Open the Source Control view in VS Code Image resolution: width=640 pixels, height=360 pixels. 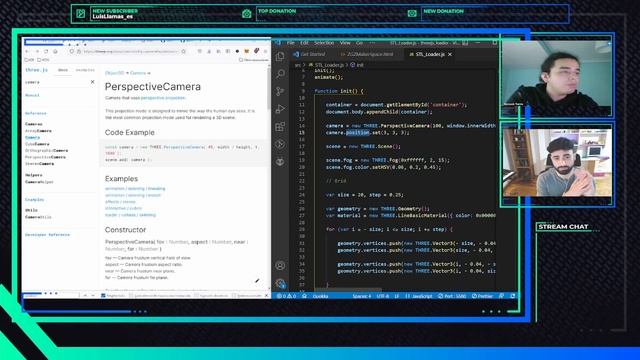tap(280, 91)
